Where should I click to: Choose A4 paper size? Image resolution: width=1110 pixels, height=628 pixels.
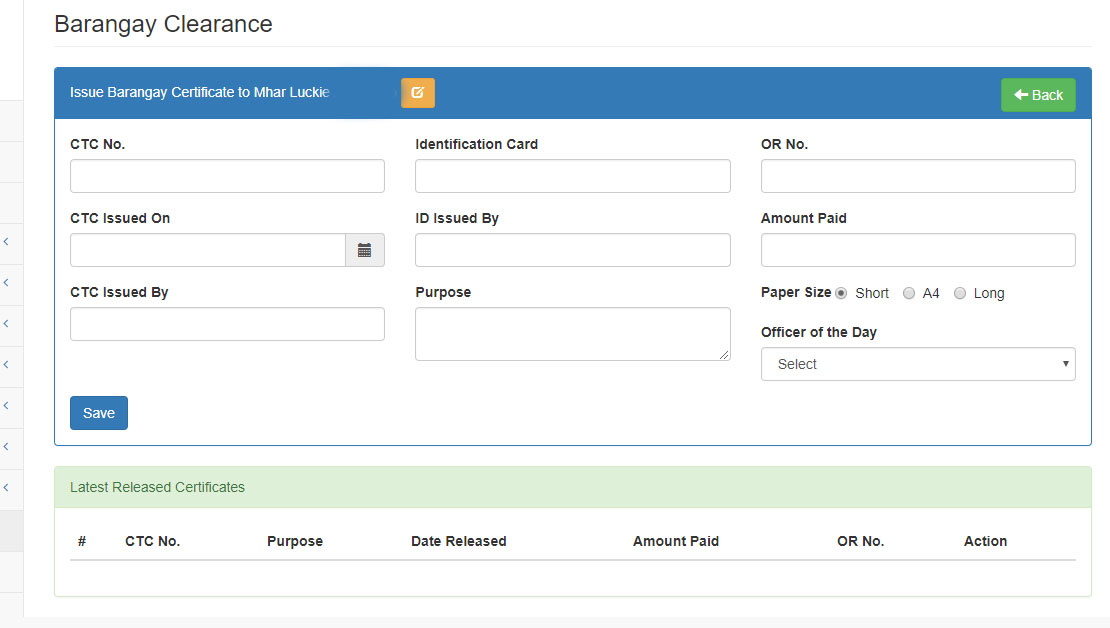tap(909, 293)
